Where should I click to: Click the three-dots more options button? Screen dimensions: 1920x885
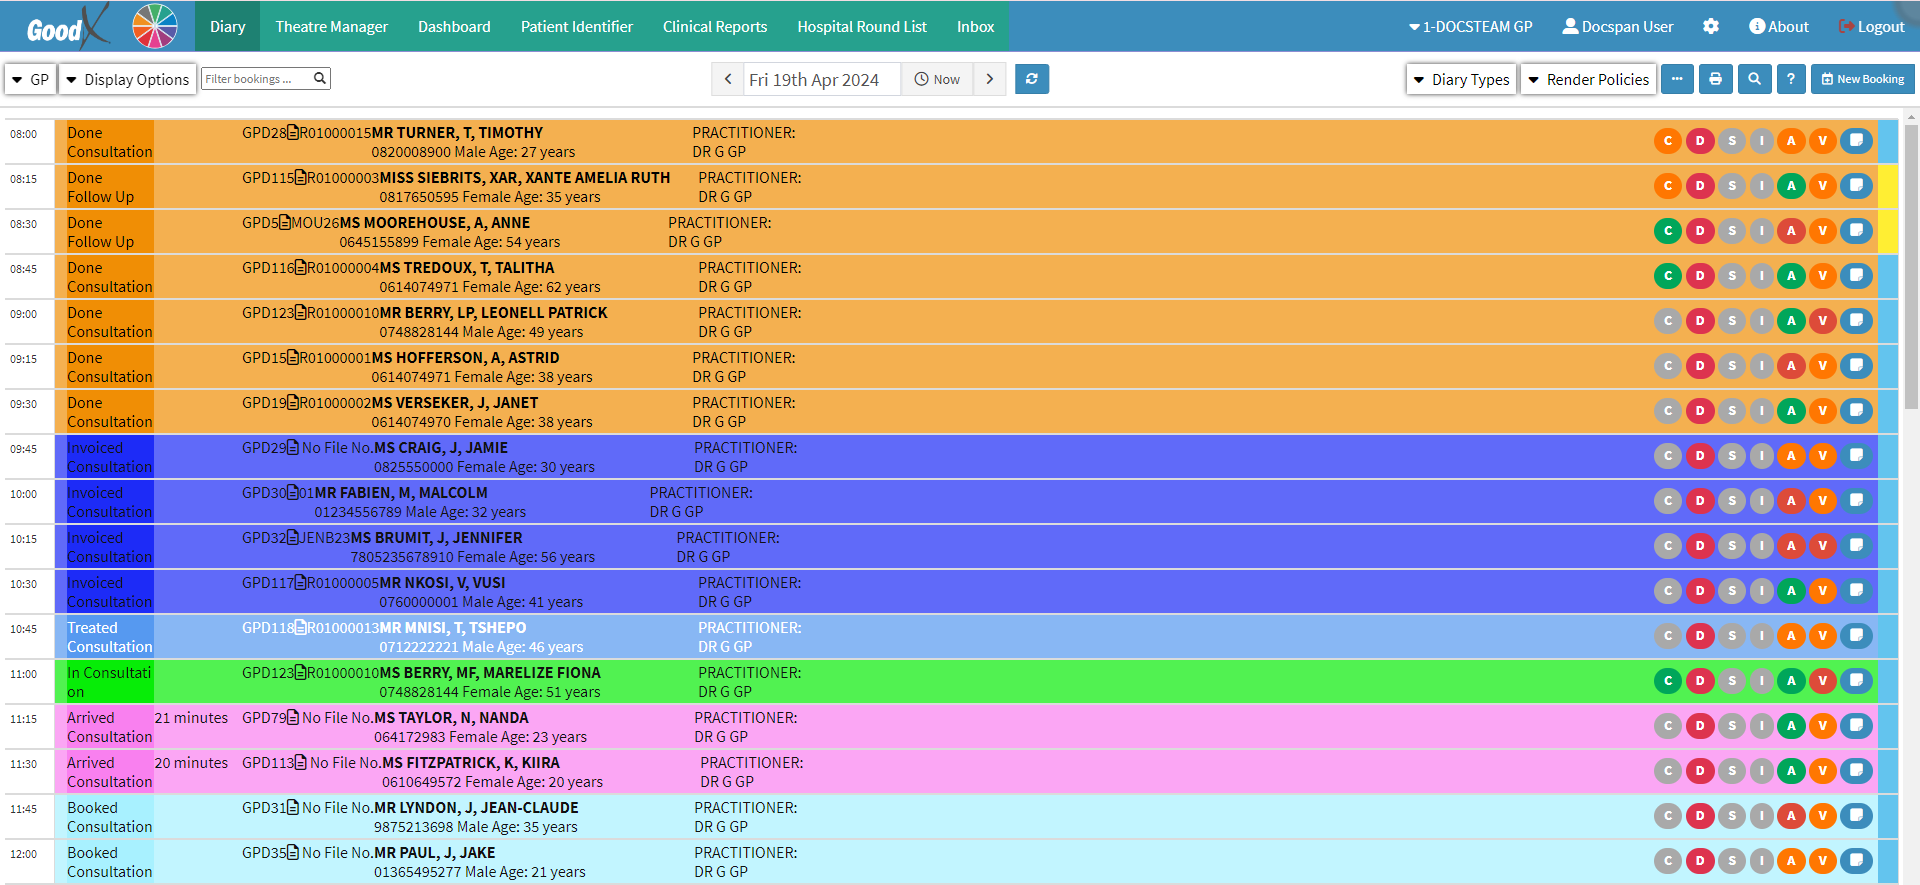click(x=1677, y=79)
